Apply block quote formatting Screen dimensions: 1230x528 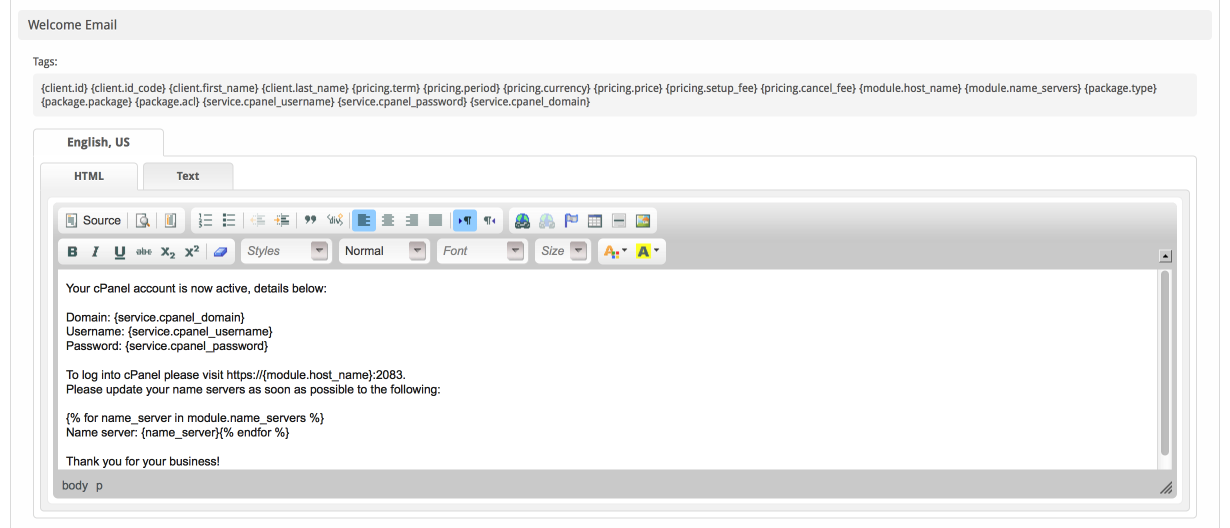tap(310, 220)
